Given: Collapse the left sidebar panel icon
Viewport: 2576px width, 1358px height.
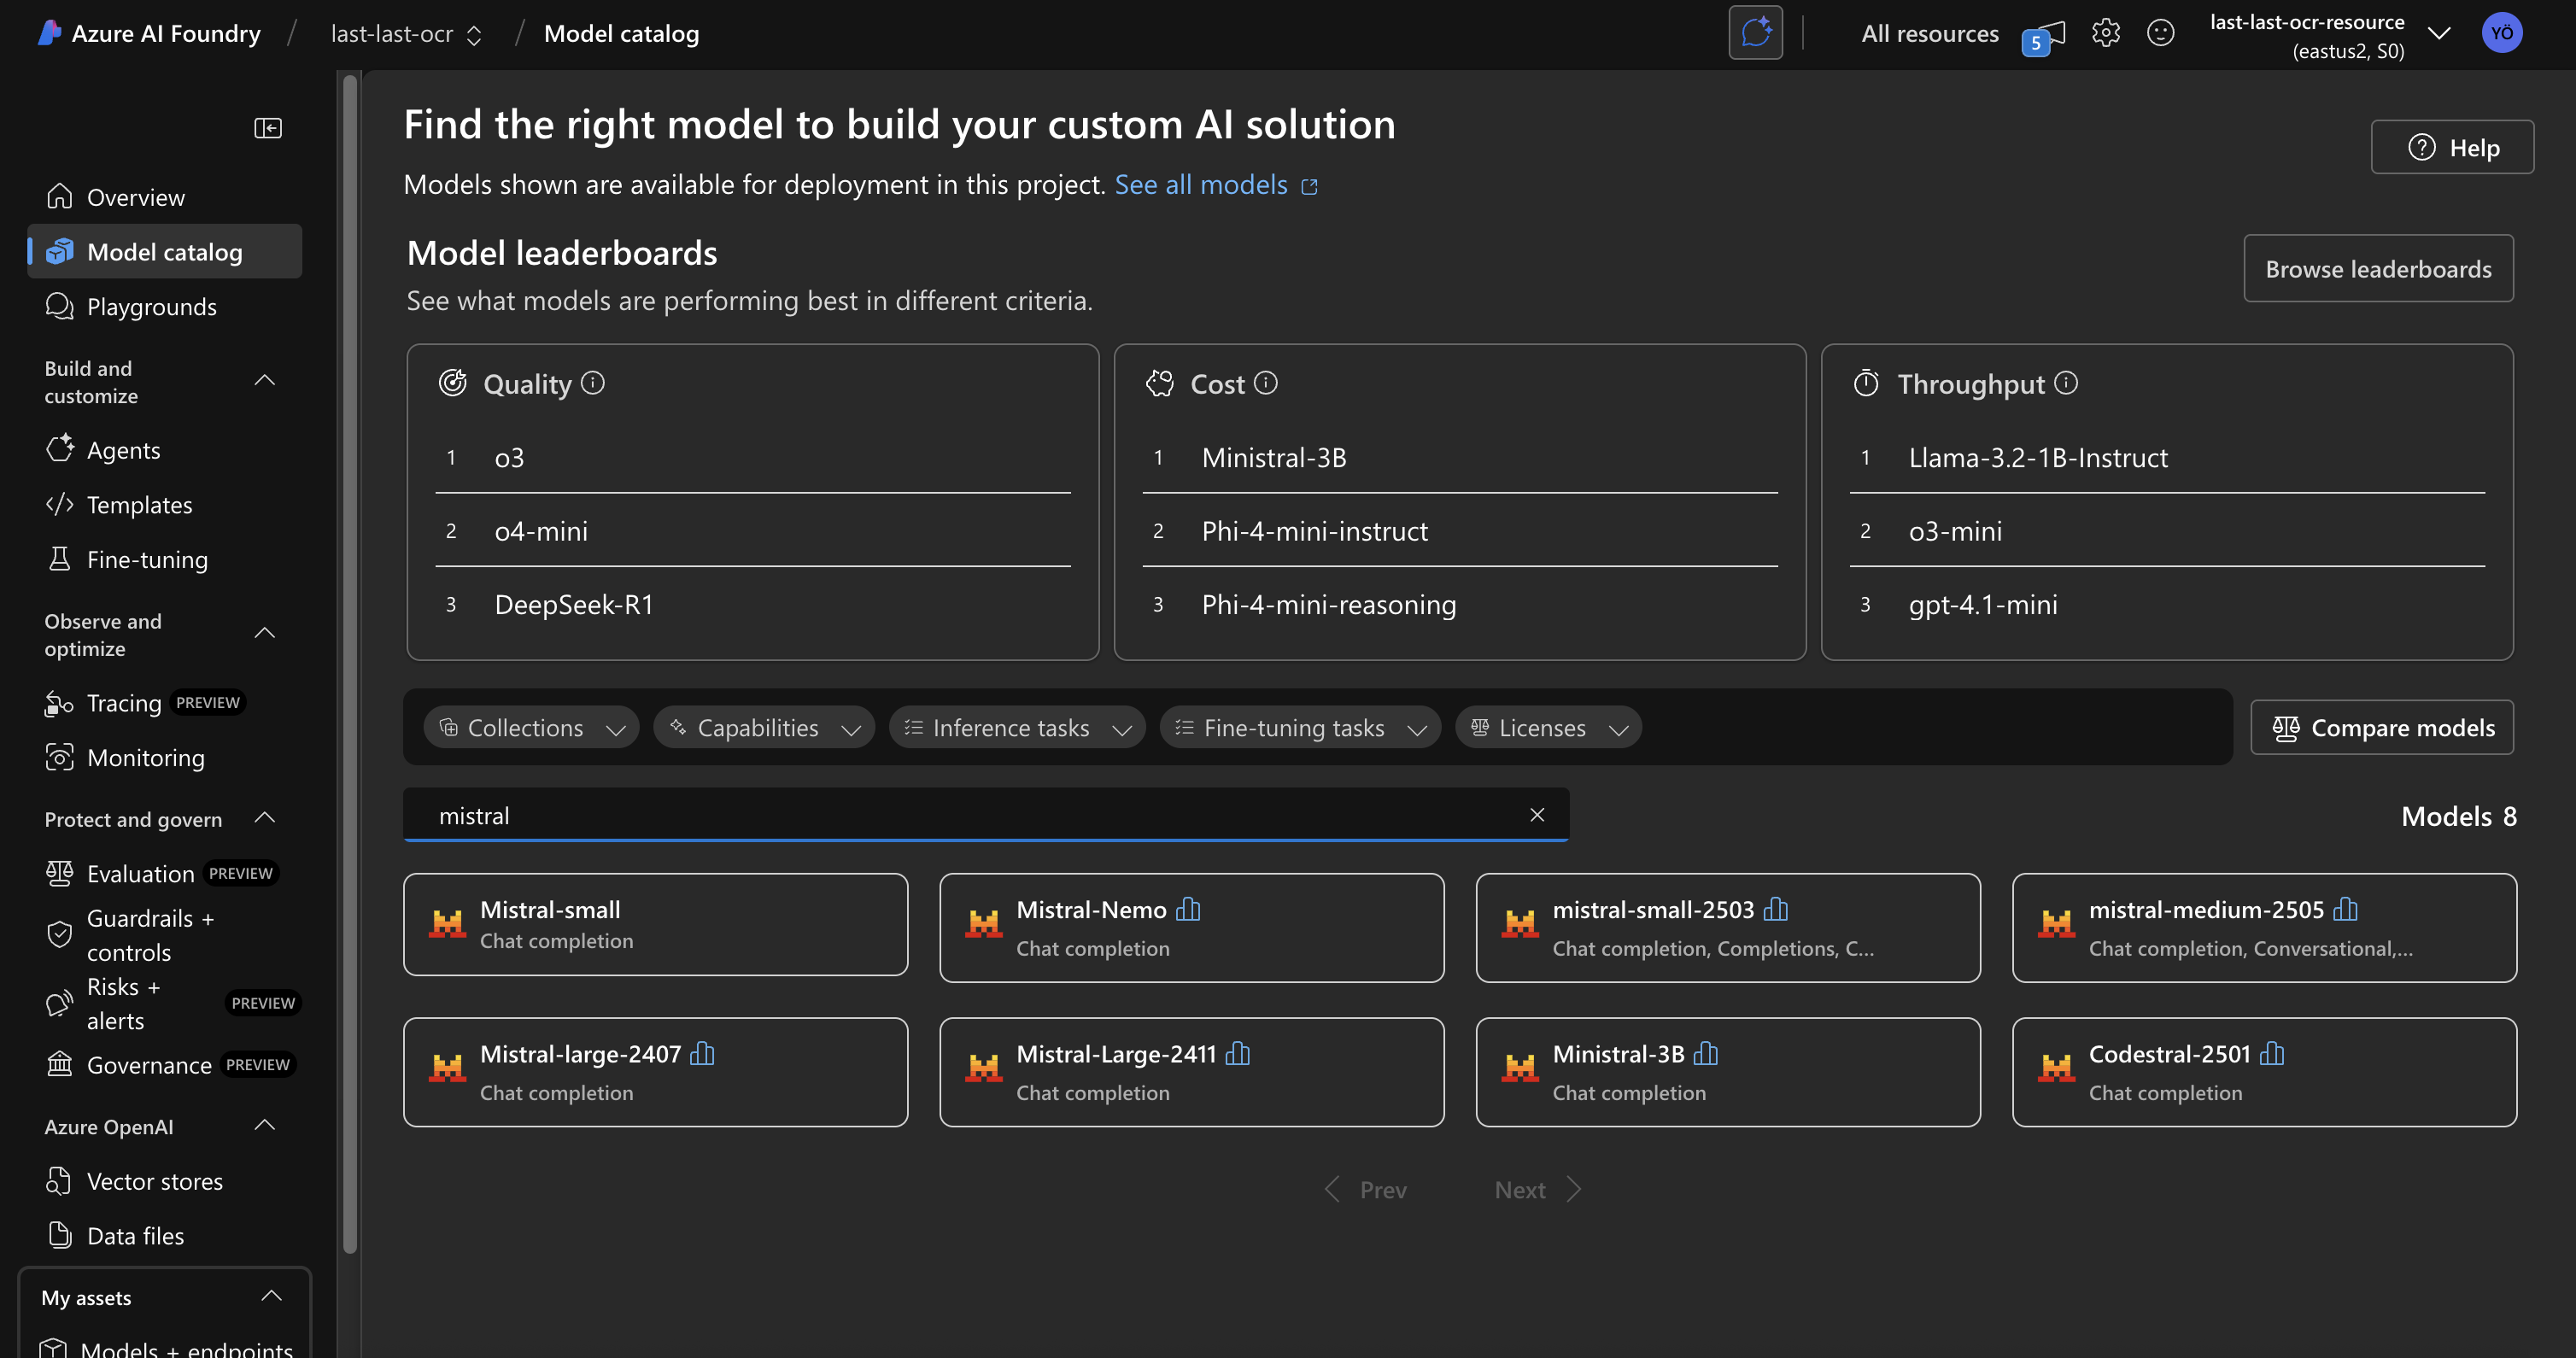Looking at the screenshot, I should pos(268,128).
